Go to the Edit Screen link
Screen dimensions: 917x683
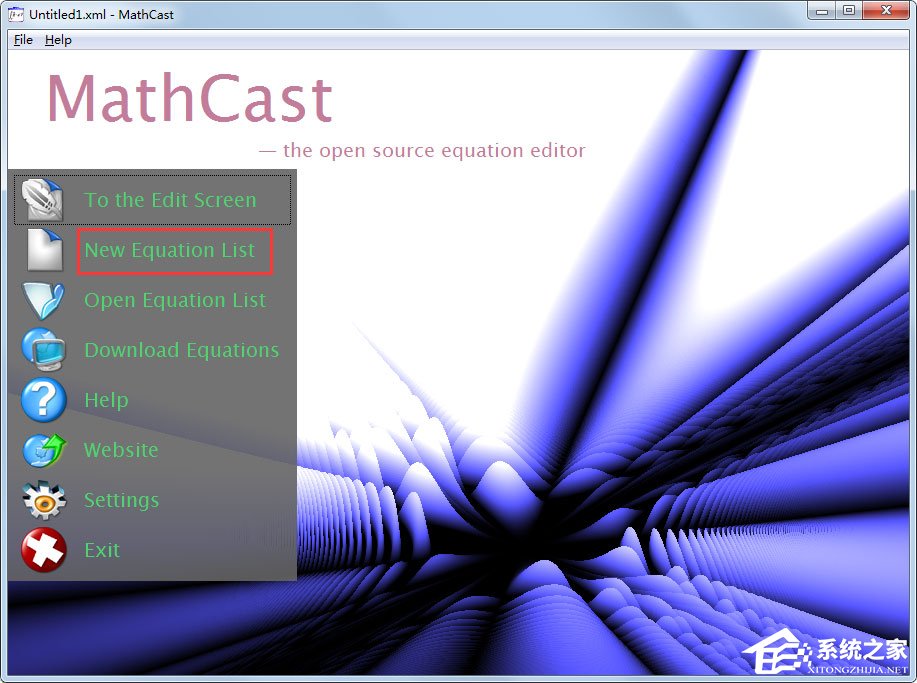click(170, 200)
